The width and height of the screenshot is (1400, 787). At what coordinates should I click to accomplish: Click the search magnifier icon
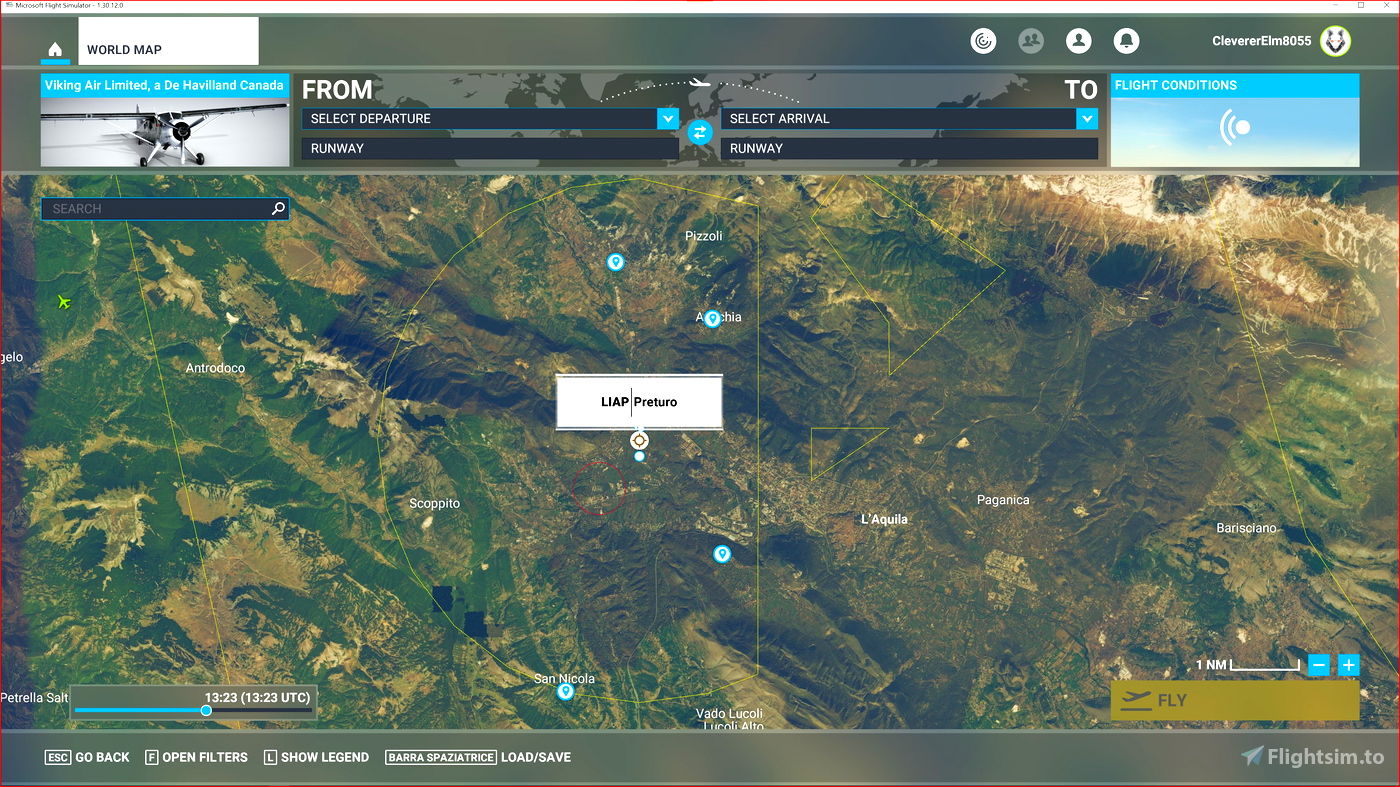[279, 209]
